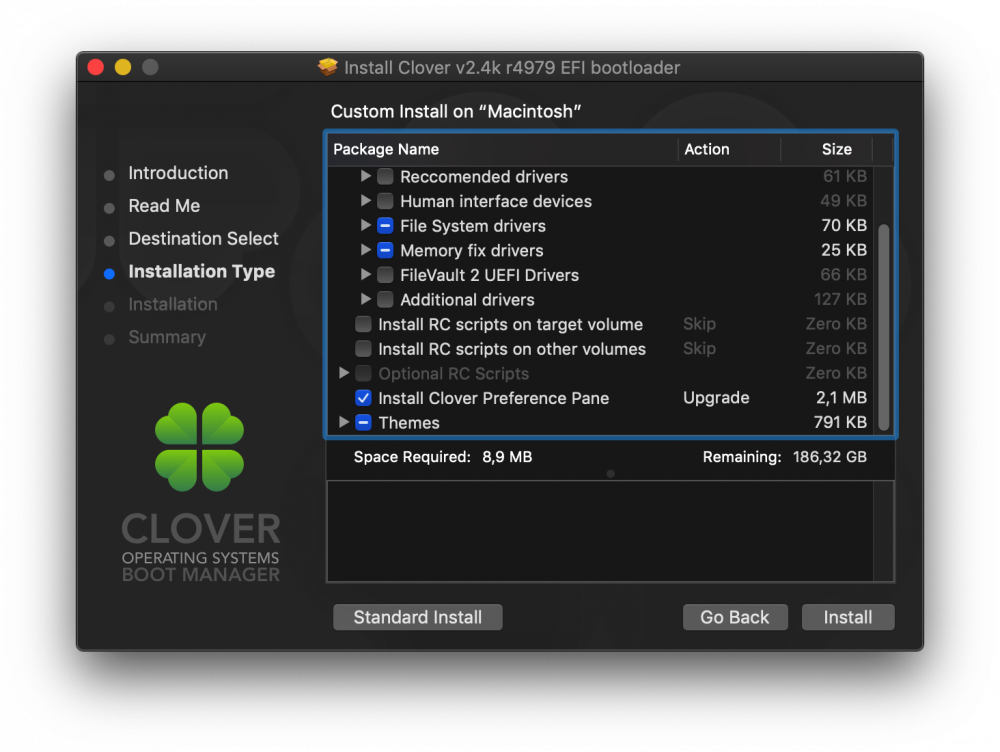Uncheck Install Clover Preference Pane
This screenshot has height=752, width=1000.
pyautogui.click(x=364, y=398)
